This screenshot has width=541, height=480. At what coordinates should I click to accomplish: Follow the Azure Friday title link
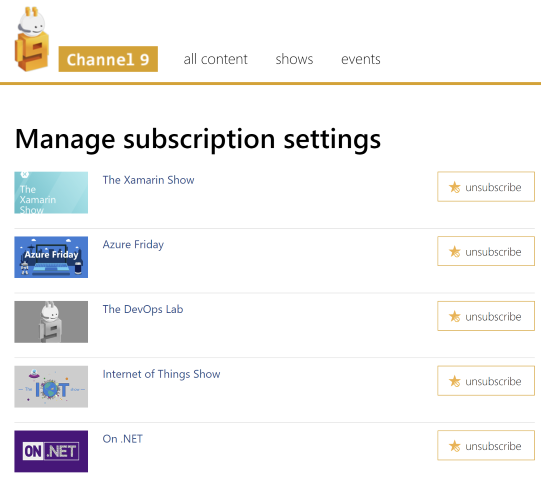[x=133, y=244]
